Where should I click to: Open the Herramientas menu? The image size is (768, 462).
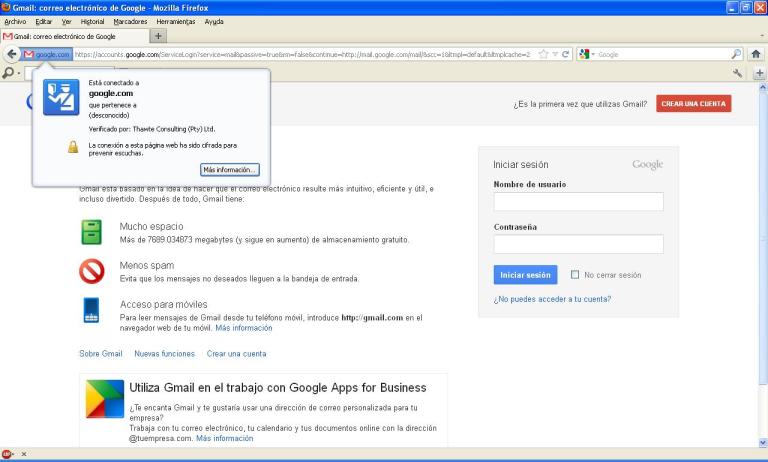point(176,22)
